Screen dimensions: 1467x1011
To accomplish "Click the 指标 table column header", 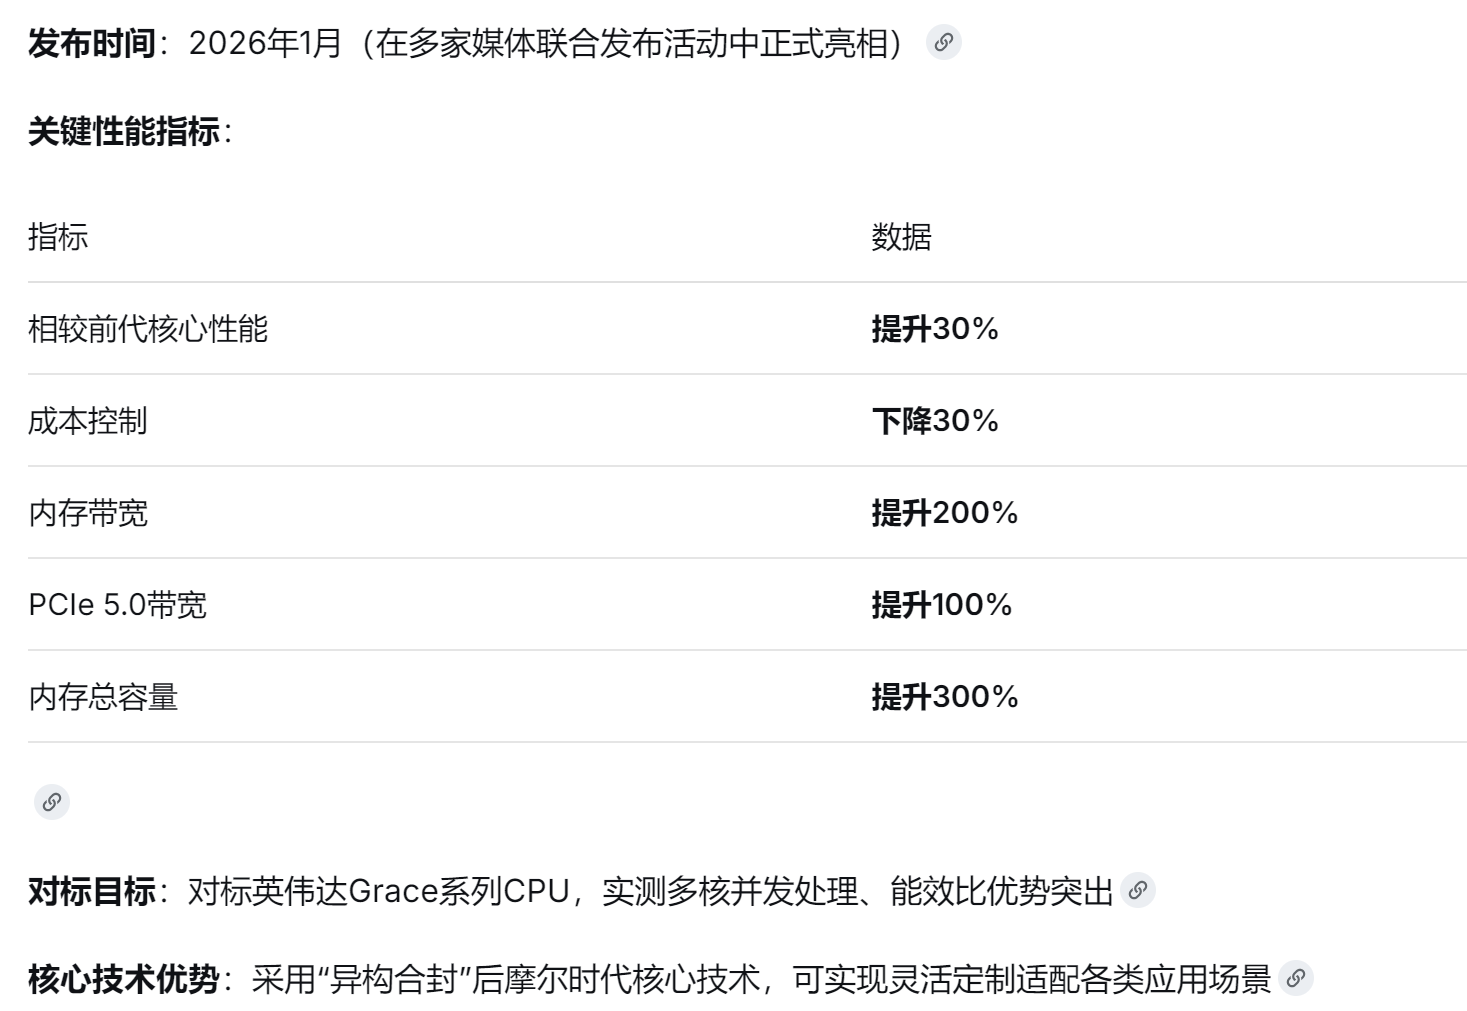I will (x=58, y=238).
